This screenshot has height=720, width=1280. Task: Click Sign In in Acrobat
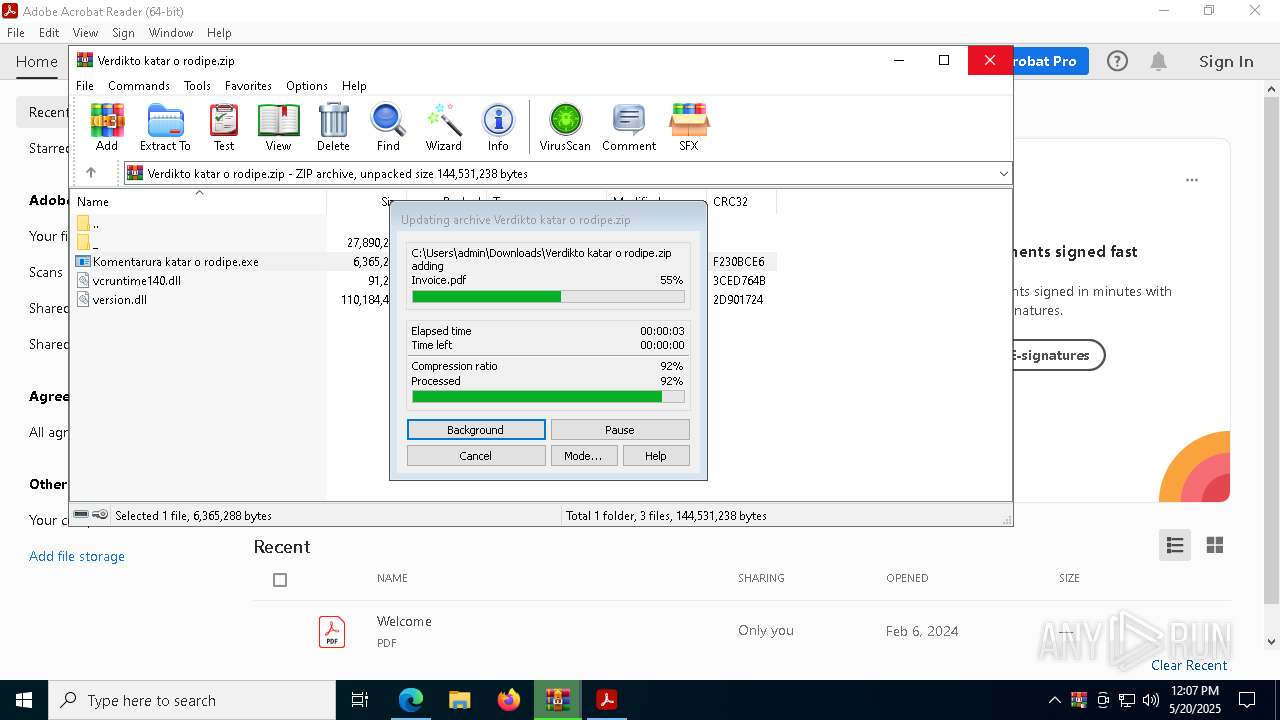1226,61
